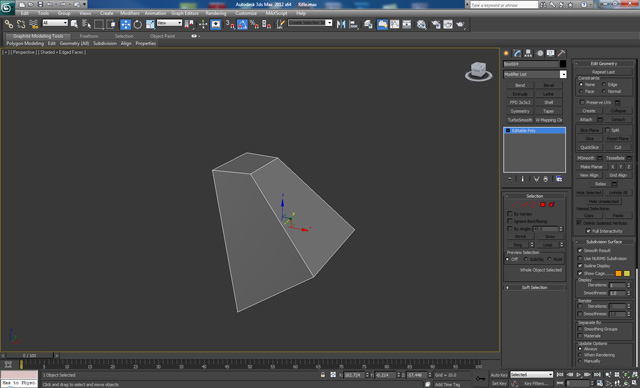Switch to the Hierarchy command panel

[x=529, y=53]
